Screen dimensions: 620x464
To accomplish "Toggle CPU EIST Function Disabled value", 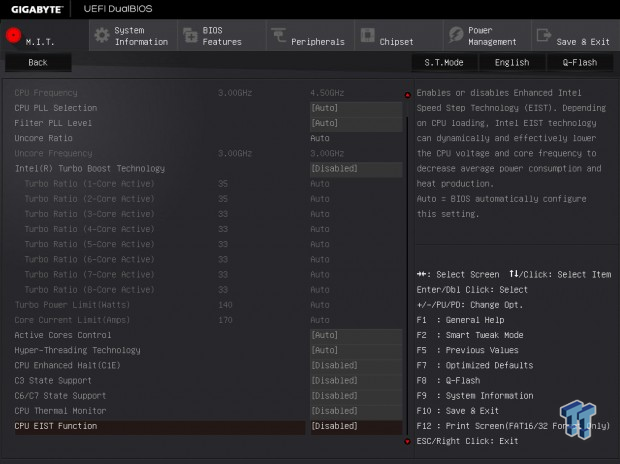I will click(x=356, y=426).
